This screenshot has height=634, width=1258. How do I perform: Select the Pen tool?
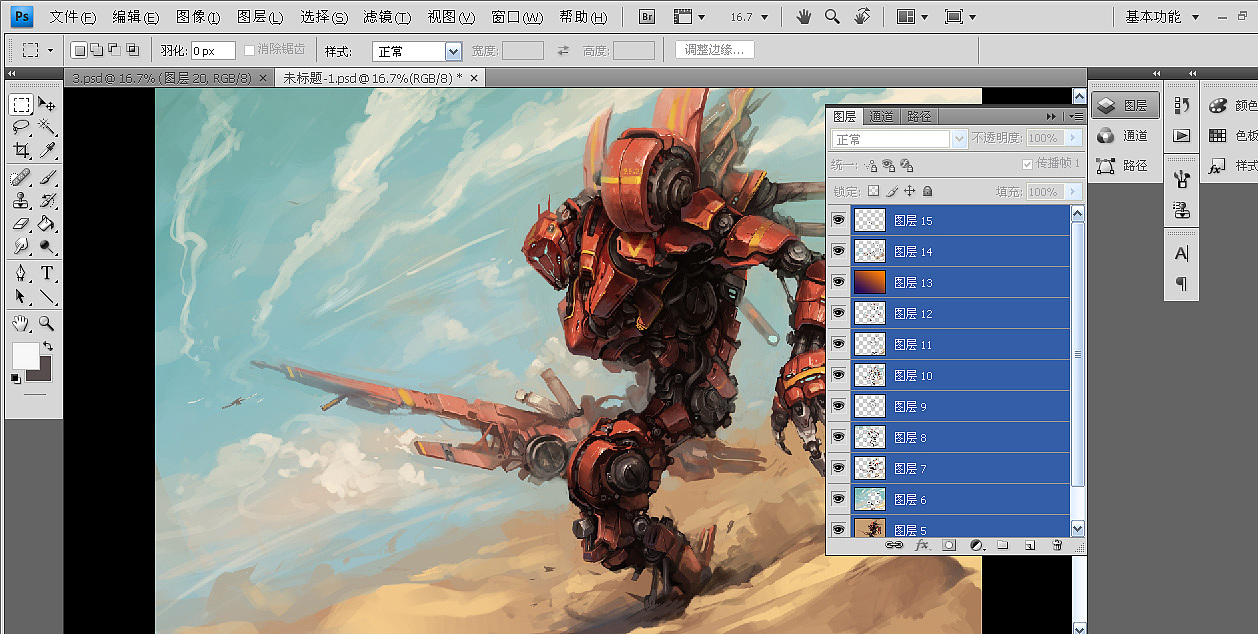tap(21, 273)
